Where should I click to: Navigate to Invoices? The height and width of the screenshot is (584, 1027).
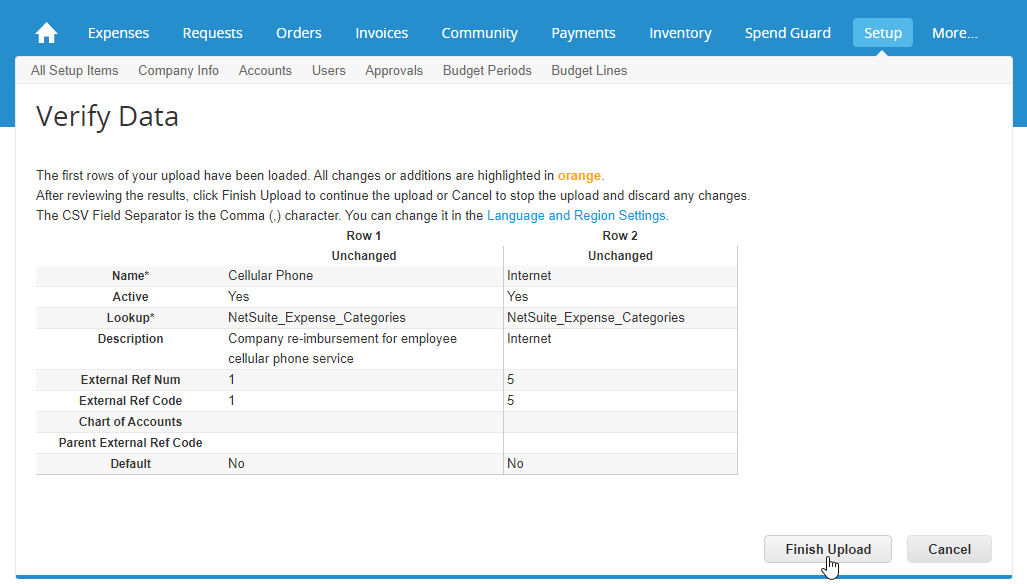point(381,33)
